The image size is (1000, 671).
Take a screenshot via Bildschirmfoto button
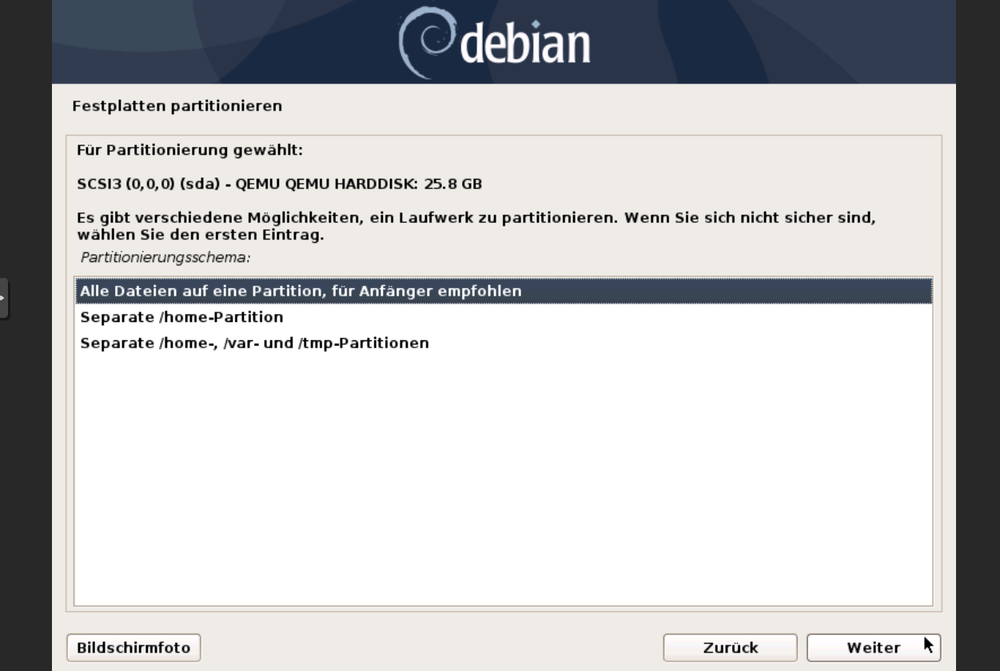point(134,647)
